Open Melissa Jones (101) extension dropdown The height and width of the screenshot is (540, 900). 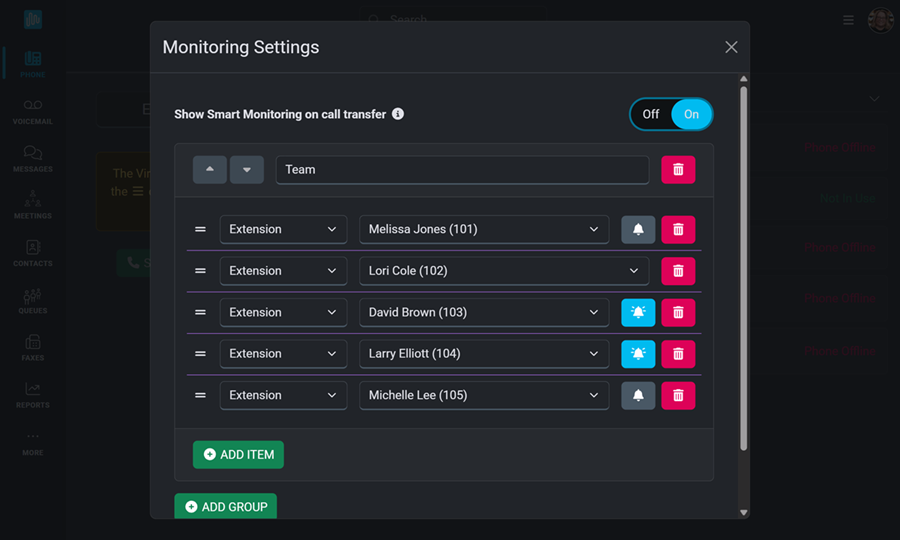(484, 230)
